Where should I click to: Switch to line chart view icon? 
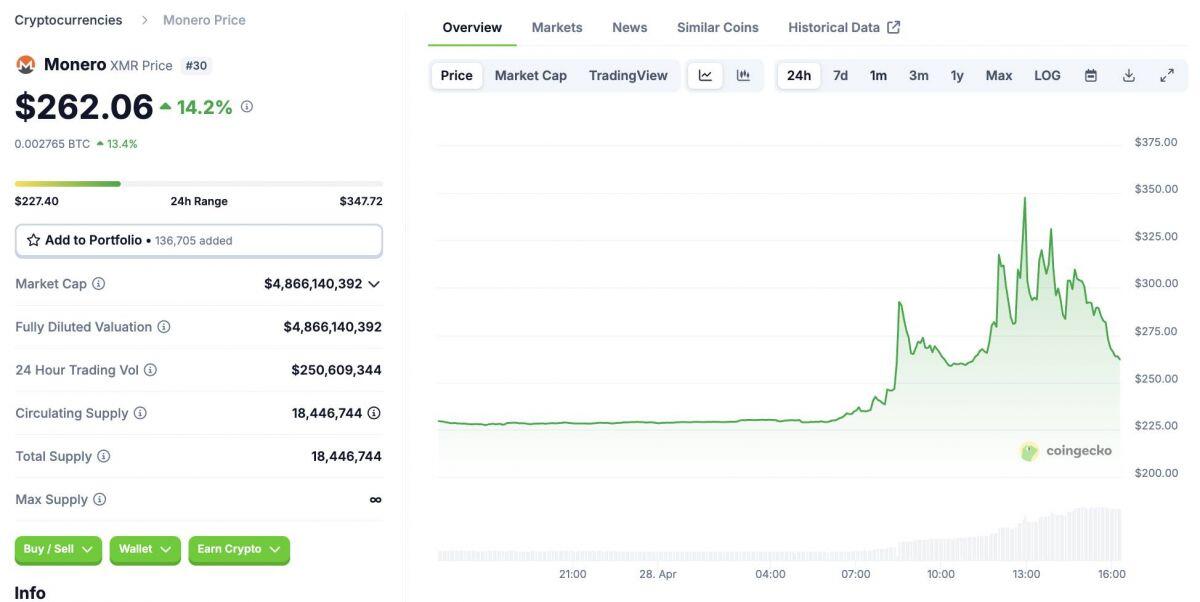pyautogui.click(x=705, y=75)
